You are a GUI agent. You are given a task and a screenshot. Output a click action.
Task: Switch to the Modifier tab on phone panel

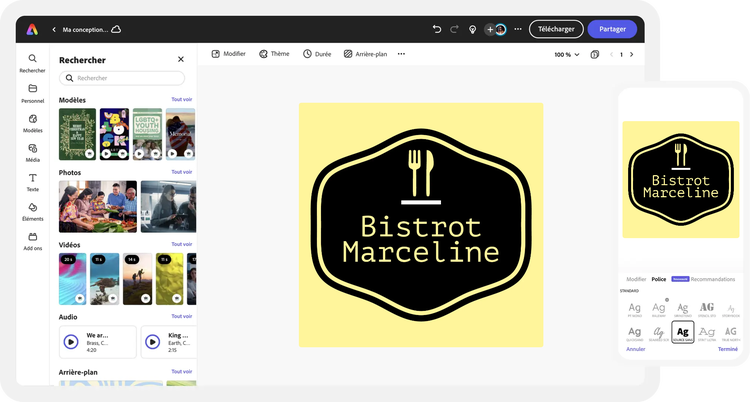636,279
